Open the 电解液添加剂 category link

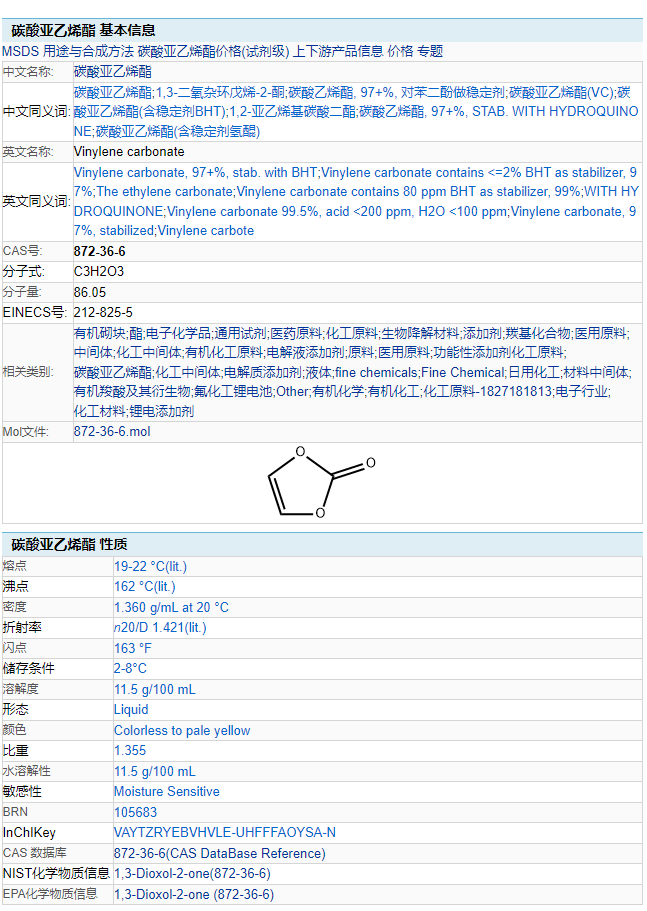tap(305, 353)
